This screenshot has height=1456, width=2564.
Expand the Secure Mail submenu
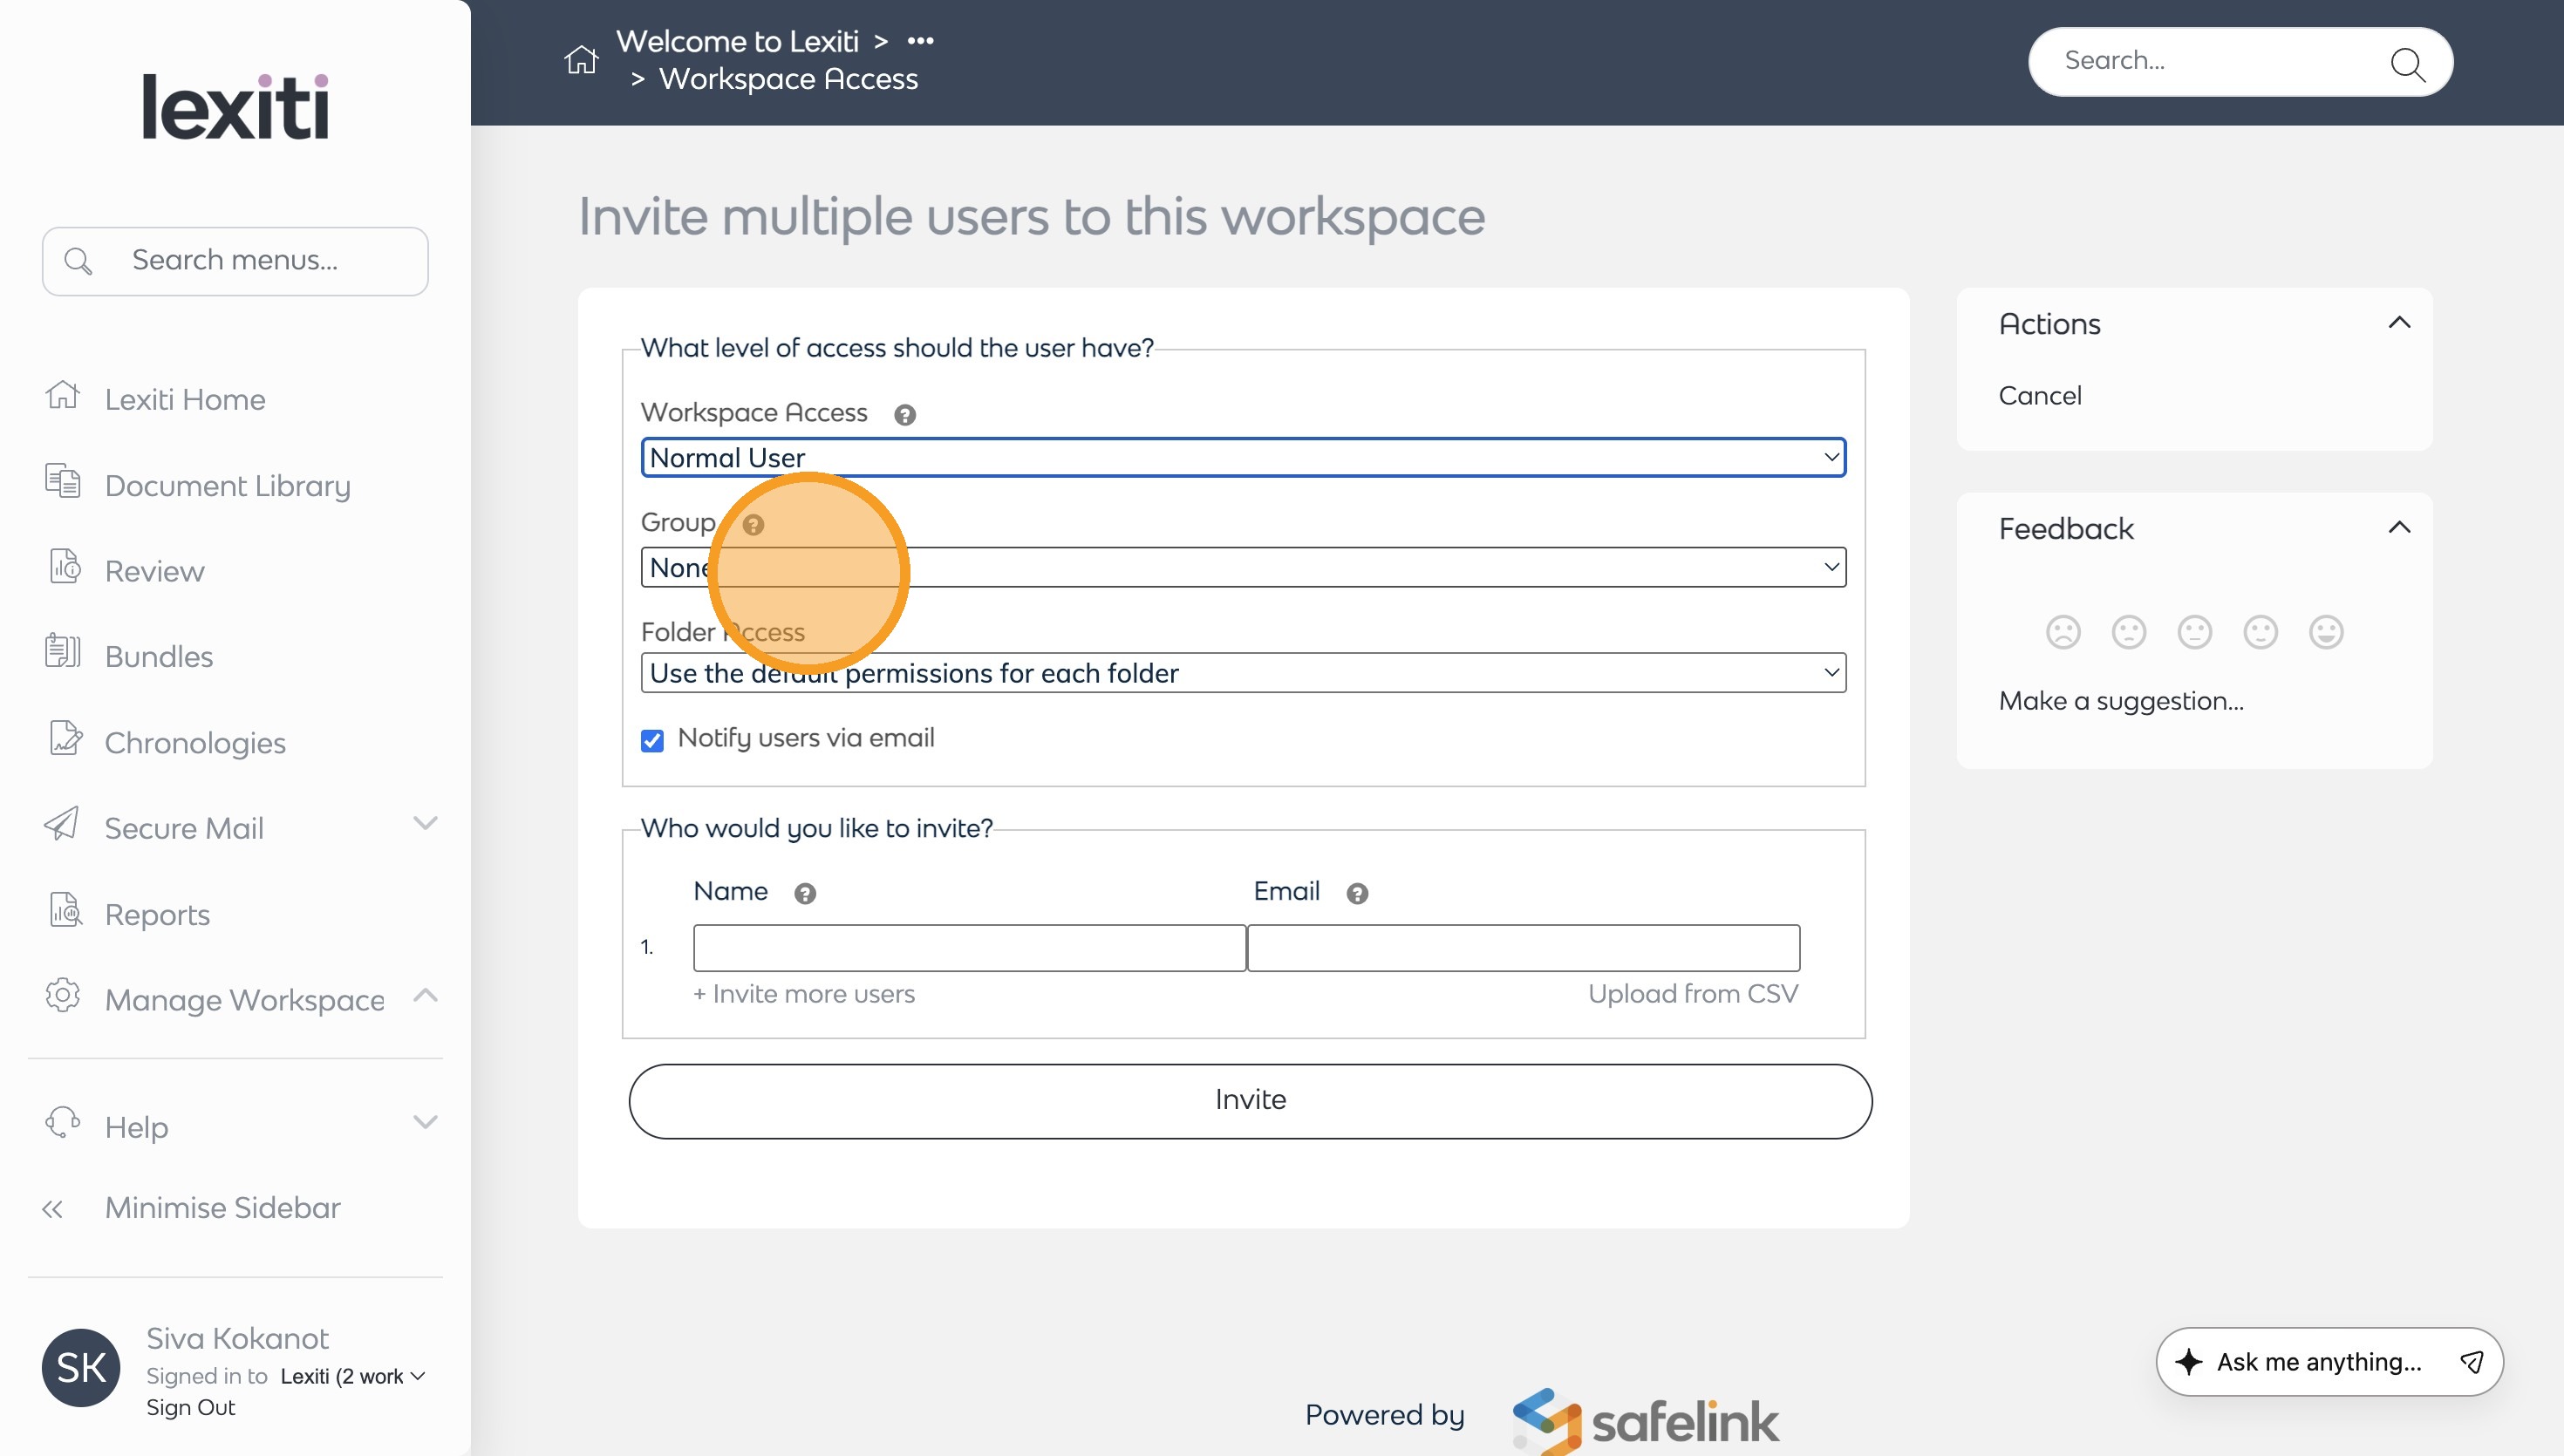[425, 824]
